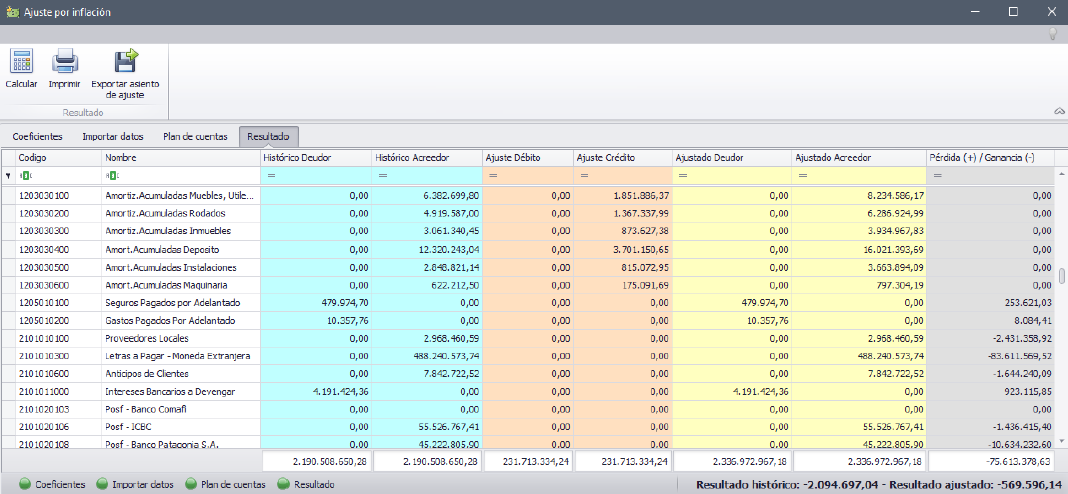
Task: Click the Calcular calculator icon
Action: point(21,63)
